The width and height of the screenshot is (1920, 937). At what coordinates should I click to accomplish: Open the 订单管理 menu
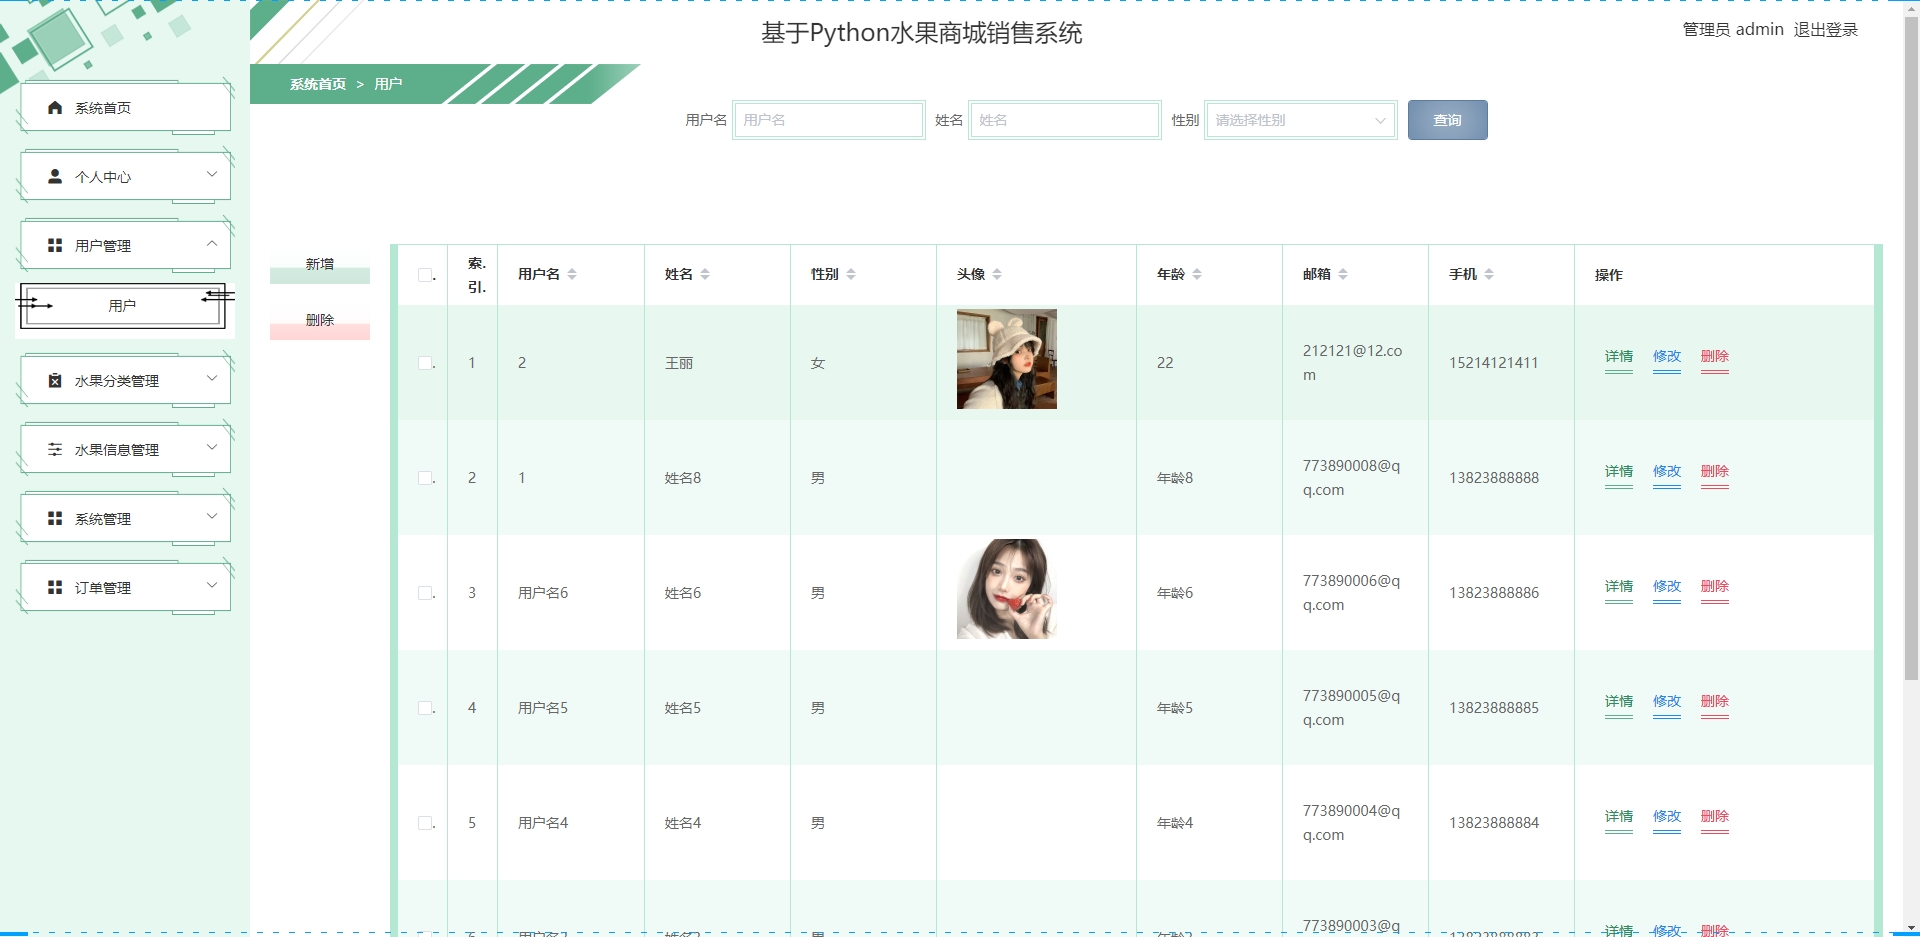[126, 588]
